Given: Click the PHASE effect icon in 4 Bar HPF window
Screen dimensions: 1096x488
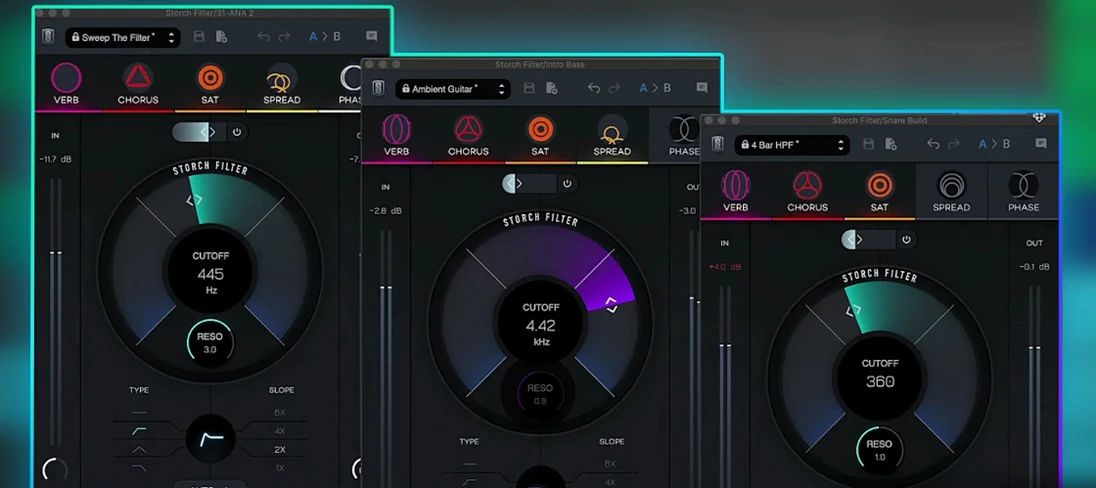Looking at the screenshot, I should pyautogui.click(x=1023, y=185).
